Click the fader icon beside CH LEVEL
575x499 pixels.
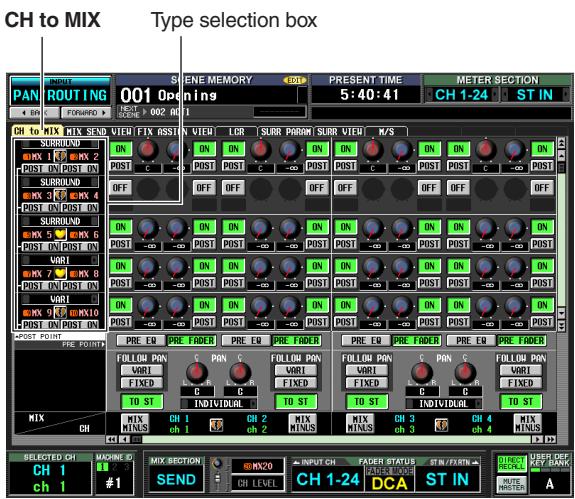pos(217,480)
